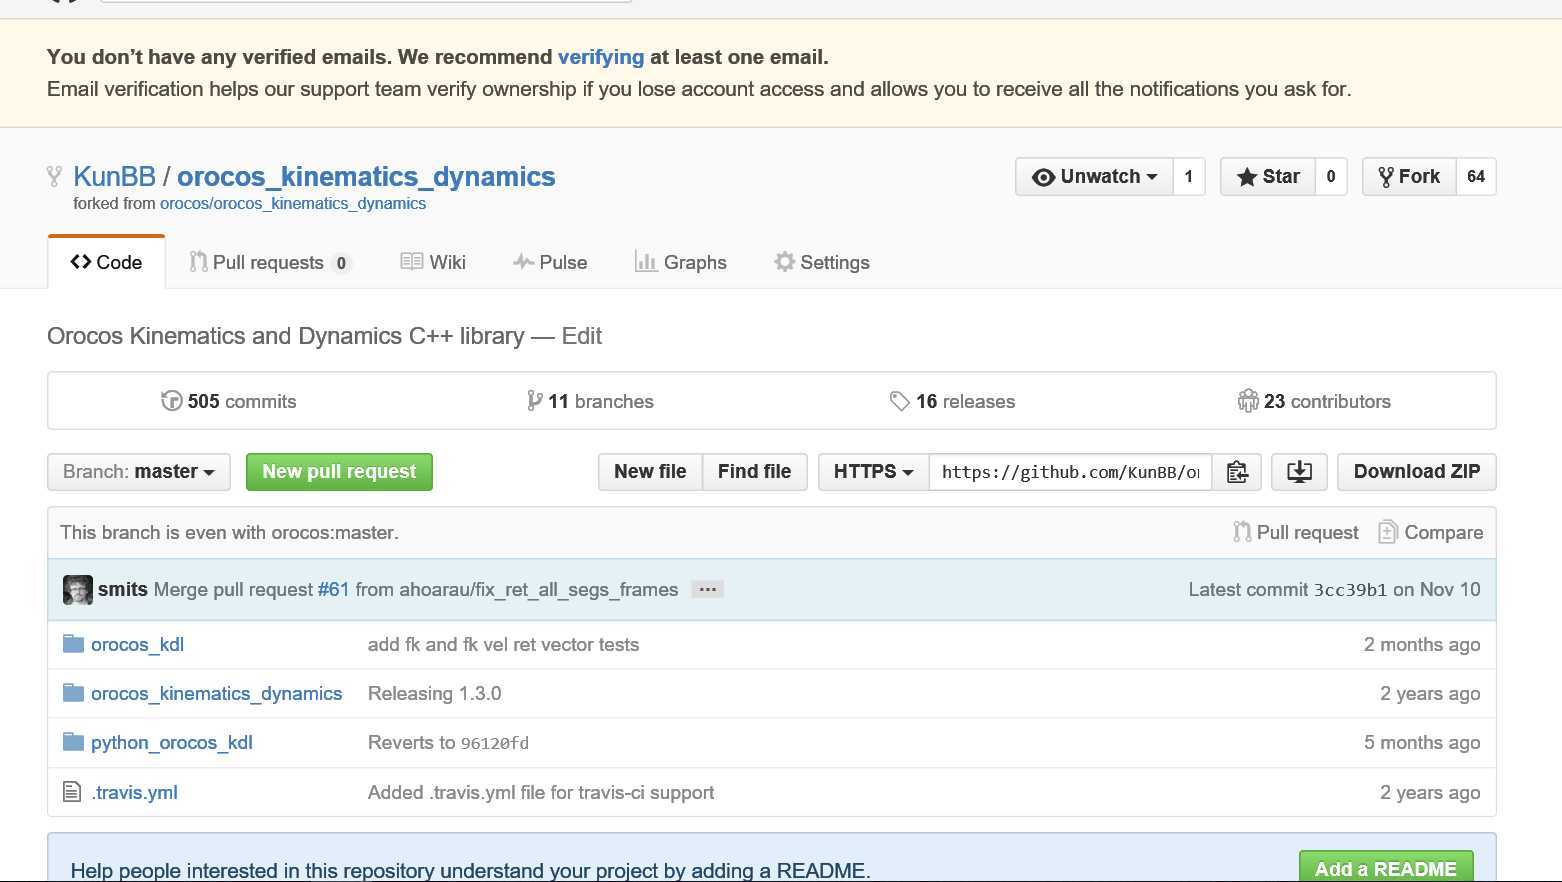The height and width of the screenshot is (882, 1562).
Task: Open the Pulse tab
Action: pos(550,262)
